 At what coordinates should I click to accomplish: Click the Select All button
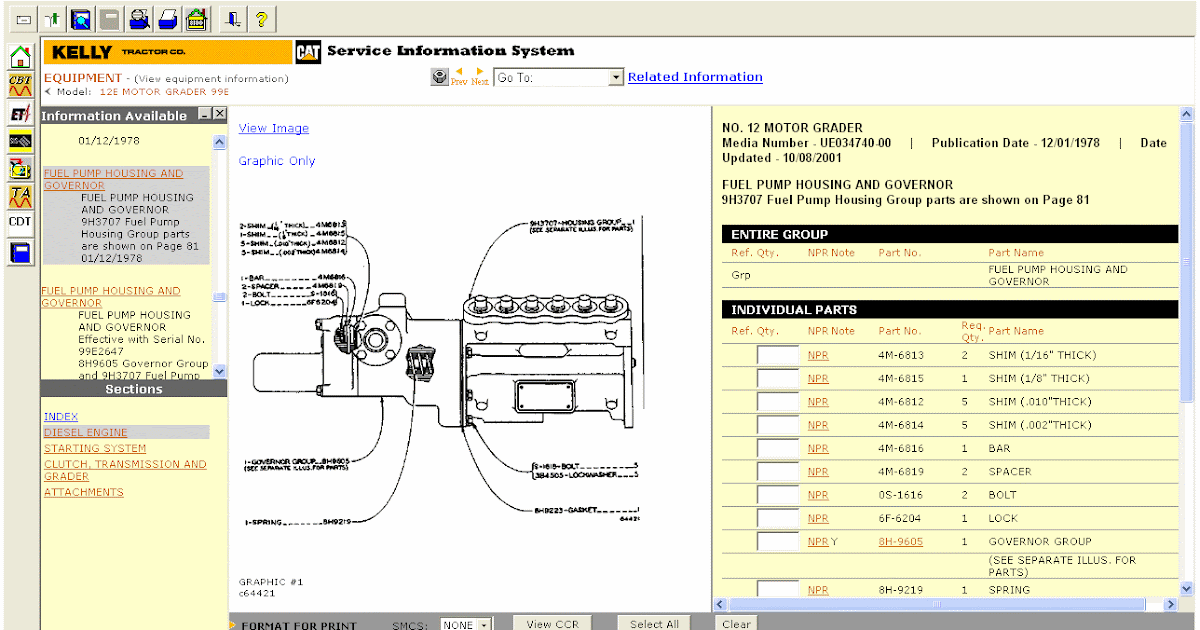pos(654,624)
